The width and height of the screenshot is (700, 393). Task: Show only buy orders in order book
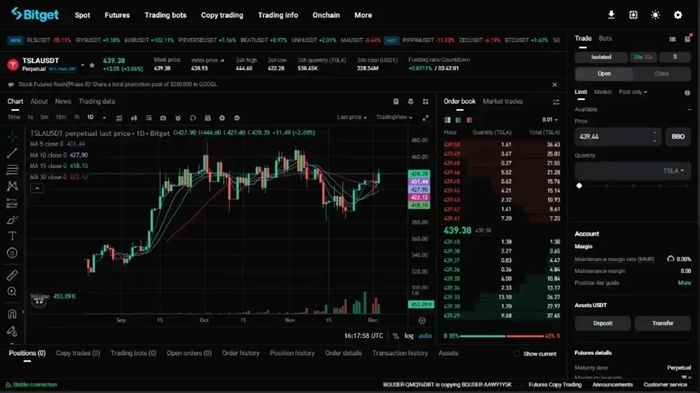pyautogui.click(x=458, y=120)
